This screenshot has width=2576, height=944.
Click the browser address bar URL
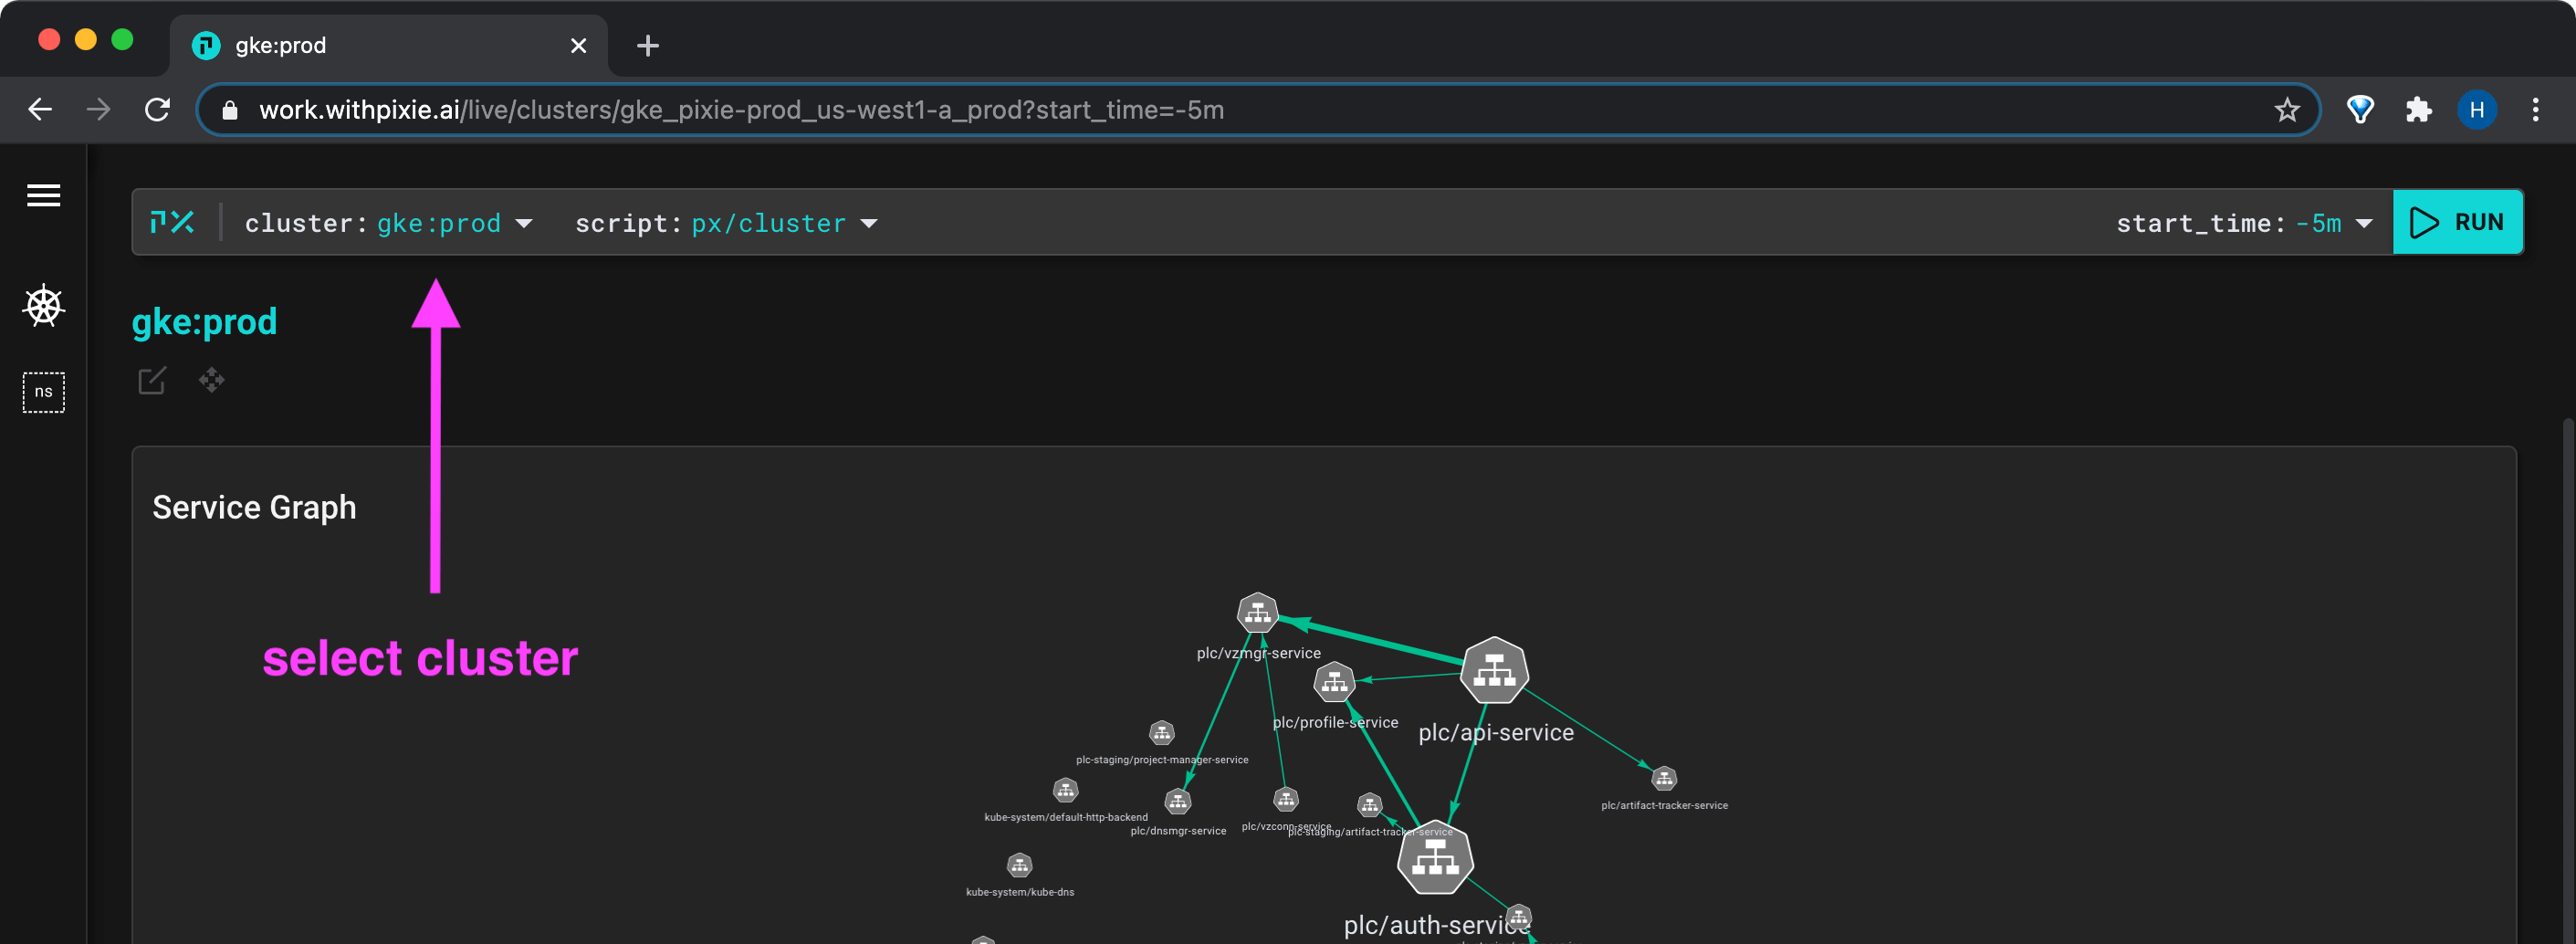740,110
